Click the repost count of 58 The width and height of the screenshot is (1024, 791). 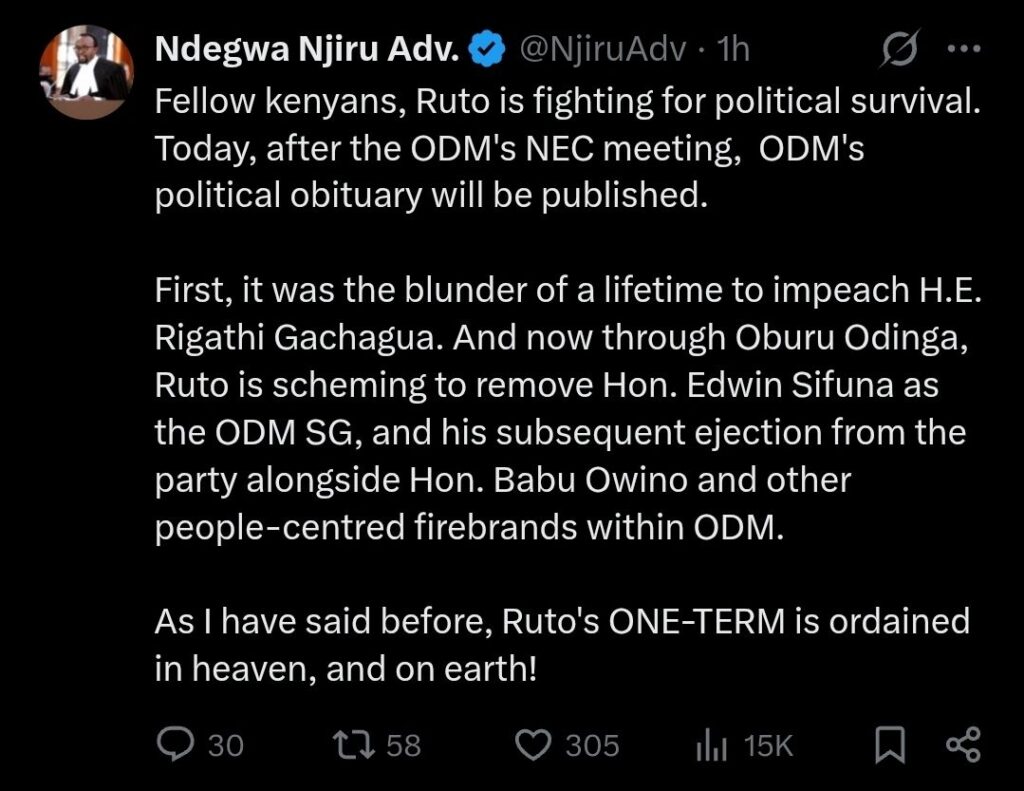click(x=403, y=746)
